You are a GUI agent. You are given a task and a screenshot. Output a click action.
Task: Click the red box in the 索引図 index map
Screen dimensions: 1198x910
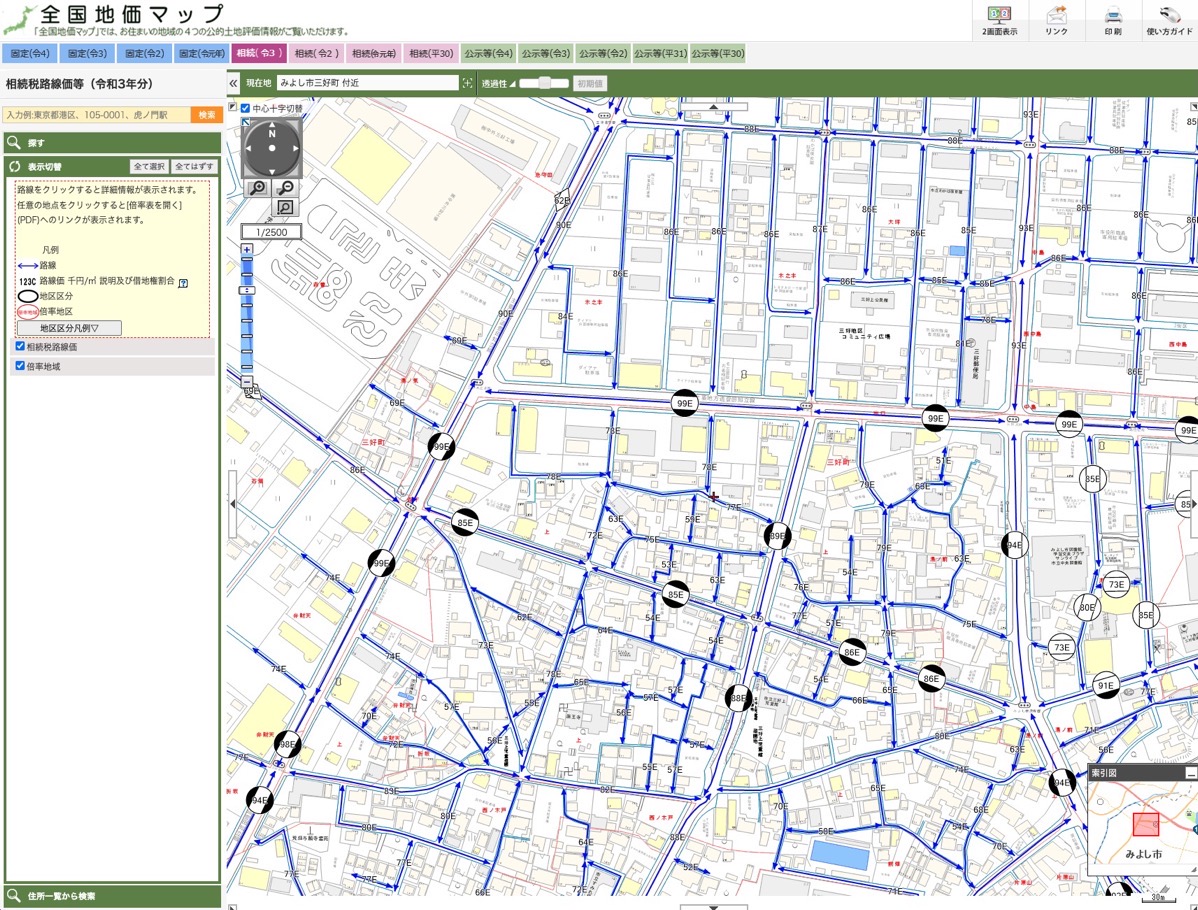1145,824
